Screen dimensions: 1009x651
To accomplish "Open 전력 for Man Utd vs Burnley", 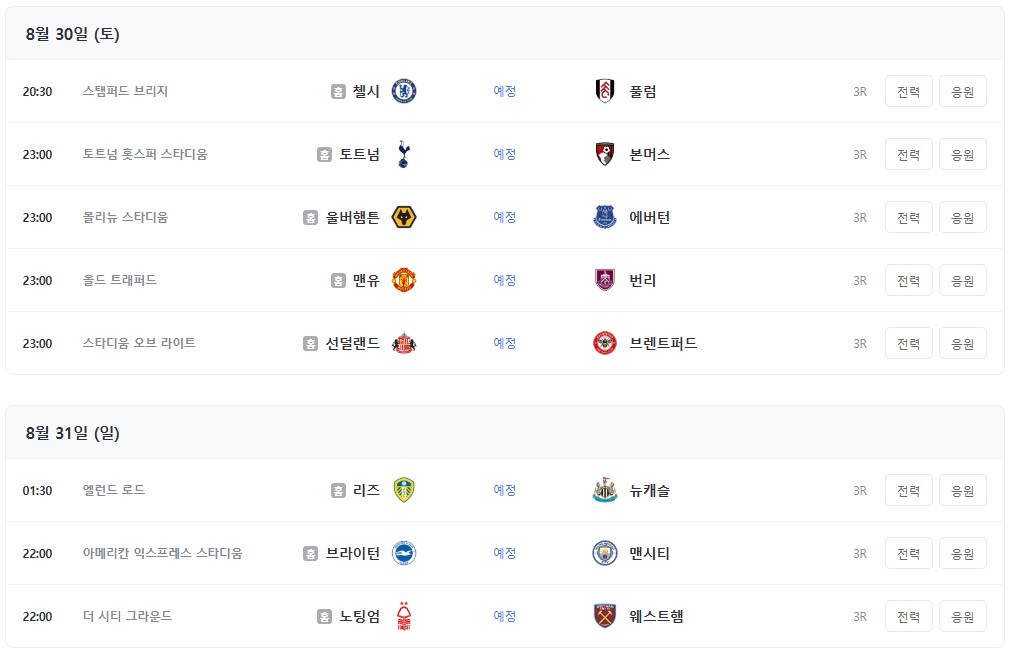I will (x=909, y=280).
